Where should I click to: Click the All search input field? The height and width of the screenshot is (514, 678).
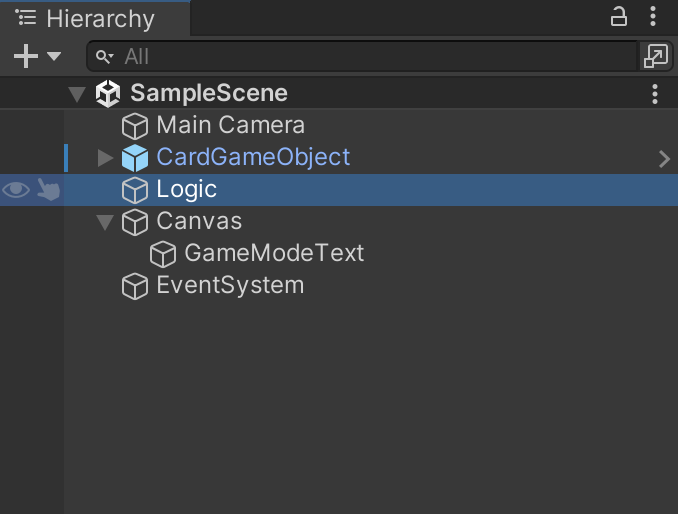370,57
